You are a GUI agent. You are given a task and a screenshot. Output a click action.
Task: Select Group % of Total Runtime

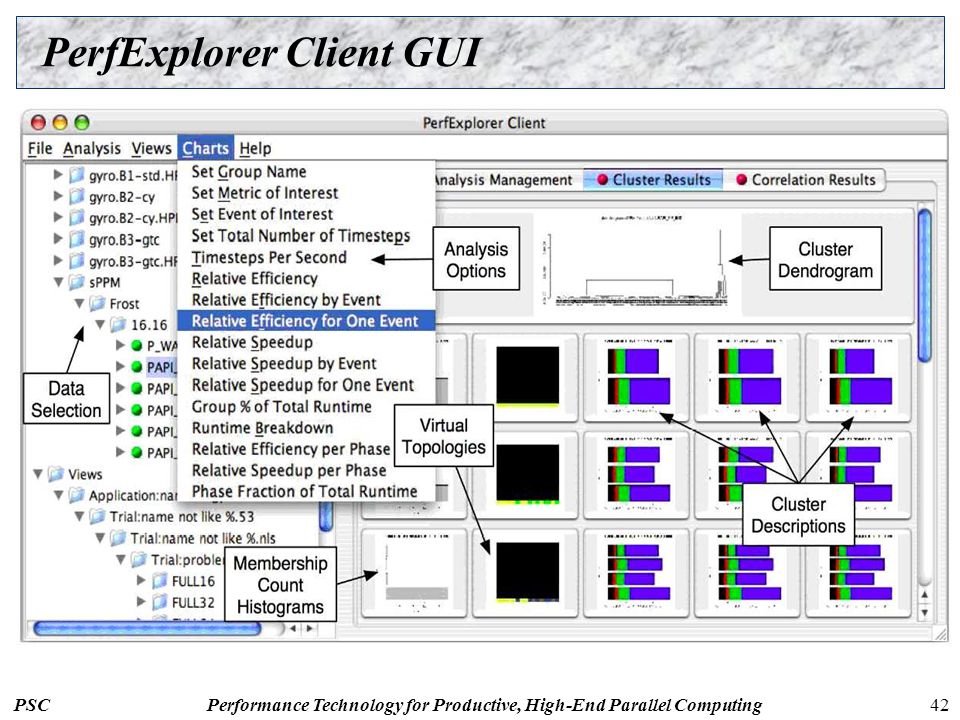(281, 407)
